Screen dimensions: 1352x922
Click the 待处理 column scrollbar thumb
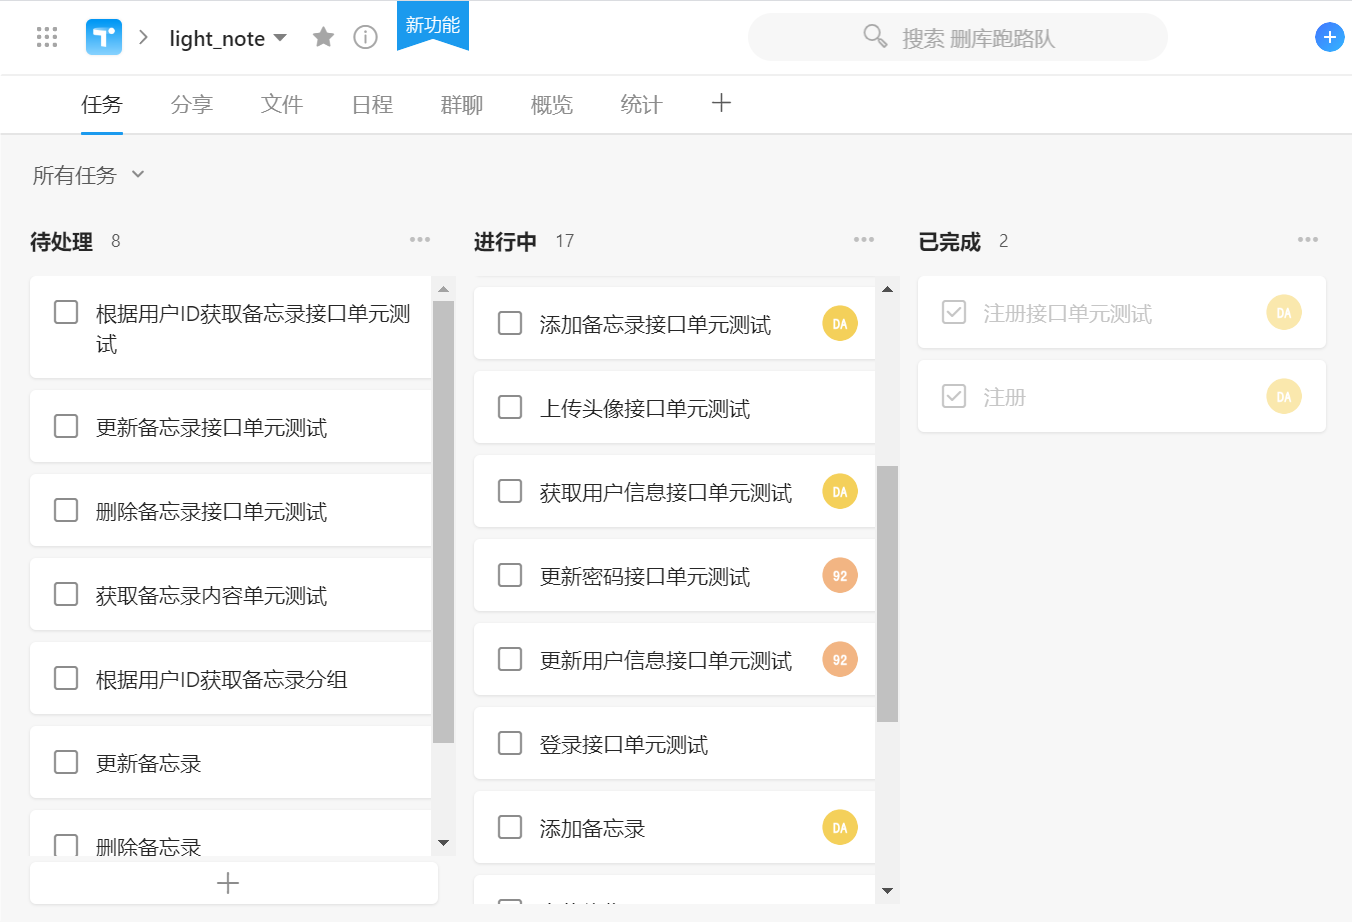(444, 521)
